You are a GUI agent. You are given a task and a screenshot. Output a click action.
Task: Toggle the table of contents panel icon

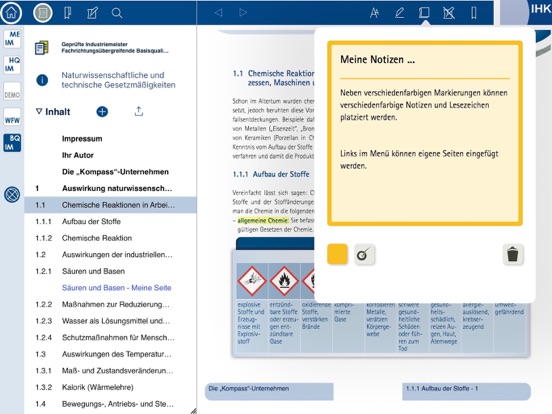(x=43, y=13)
